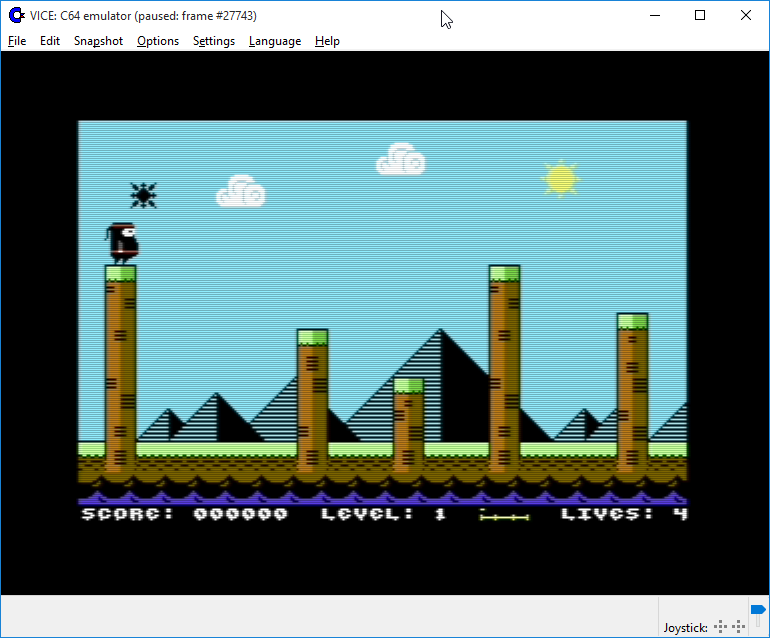Maximize the VICE emulator window
This screenshot has width=770, height=638.
700,15
